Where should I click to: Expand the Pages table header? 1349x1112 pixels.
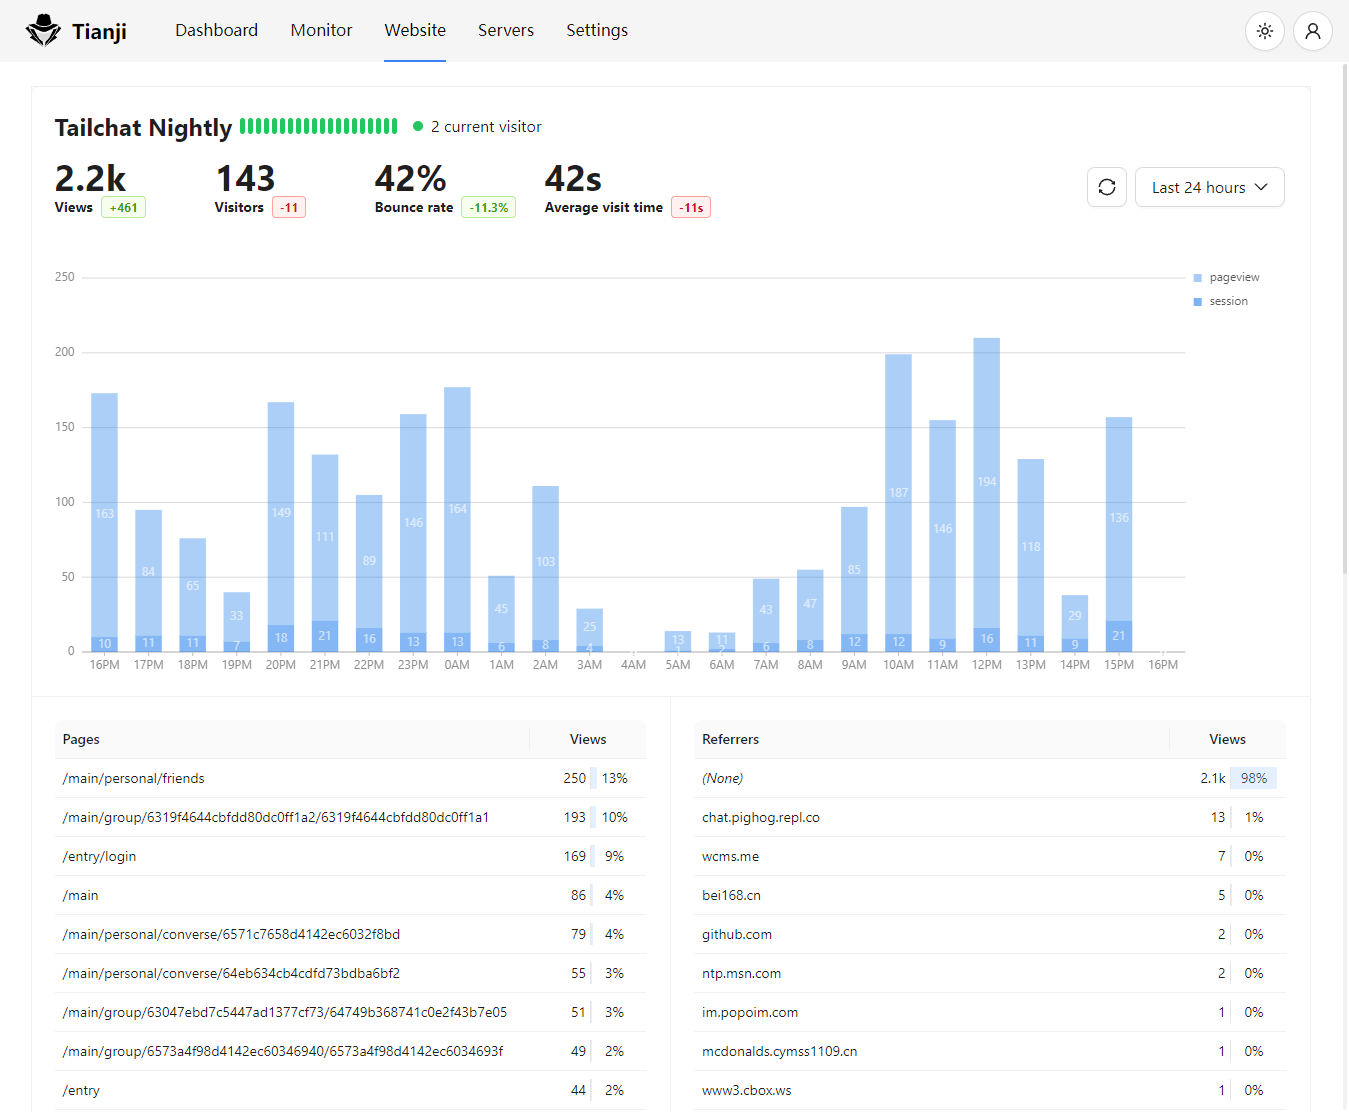81,739
